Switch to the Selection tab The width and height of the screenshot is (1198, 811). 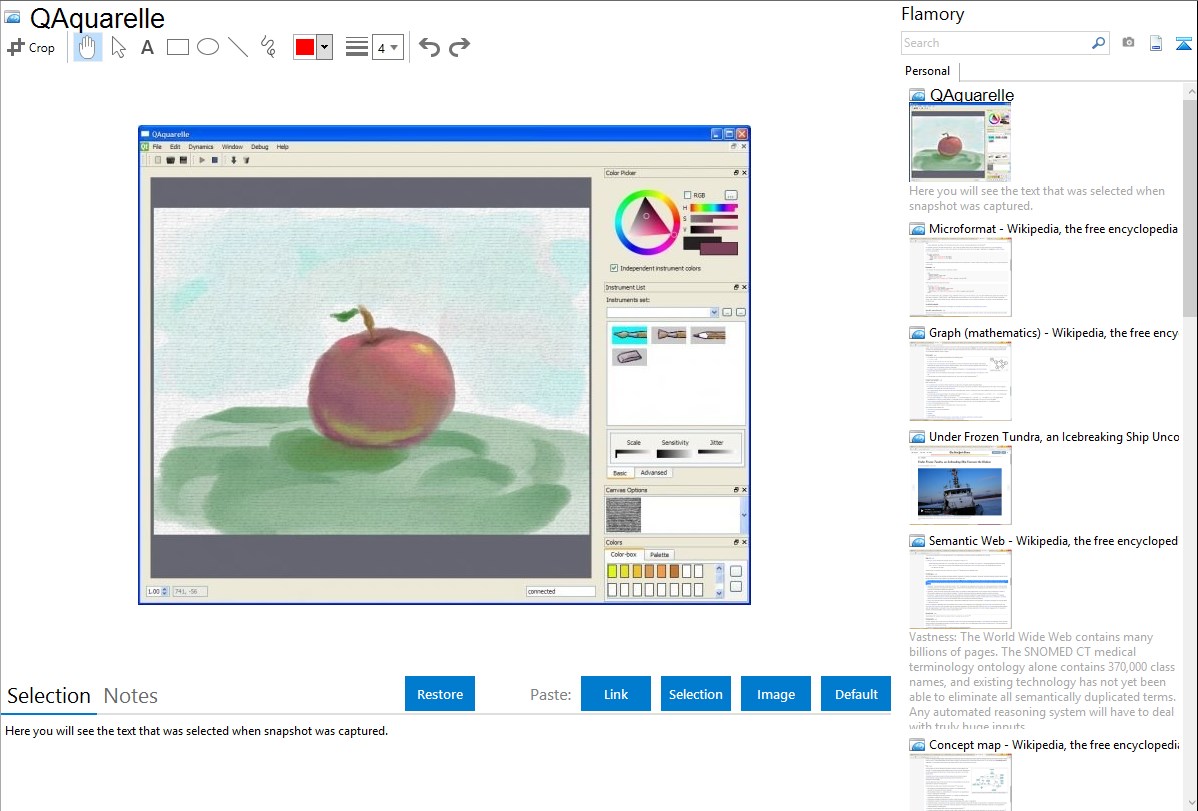pyautogui.click(x=49, y=696)
